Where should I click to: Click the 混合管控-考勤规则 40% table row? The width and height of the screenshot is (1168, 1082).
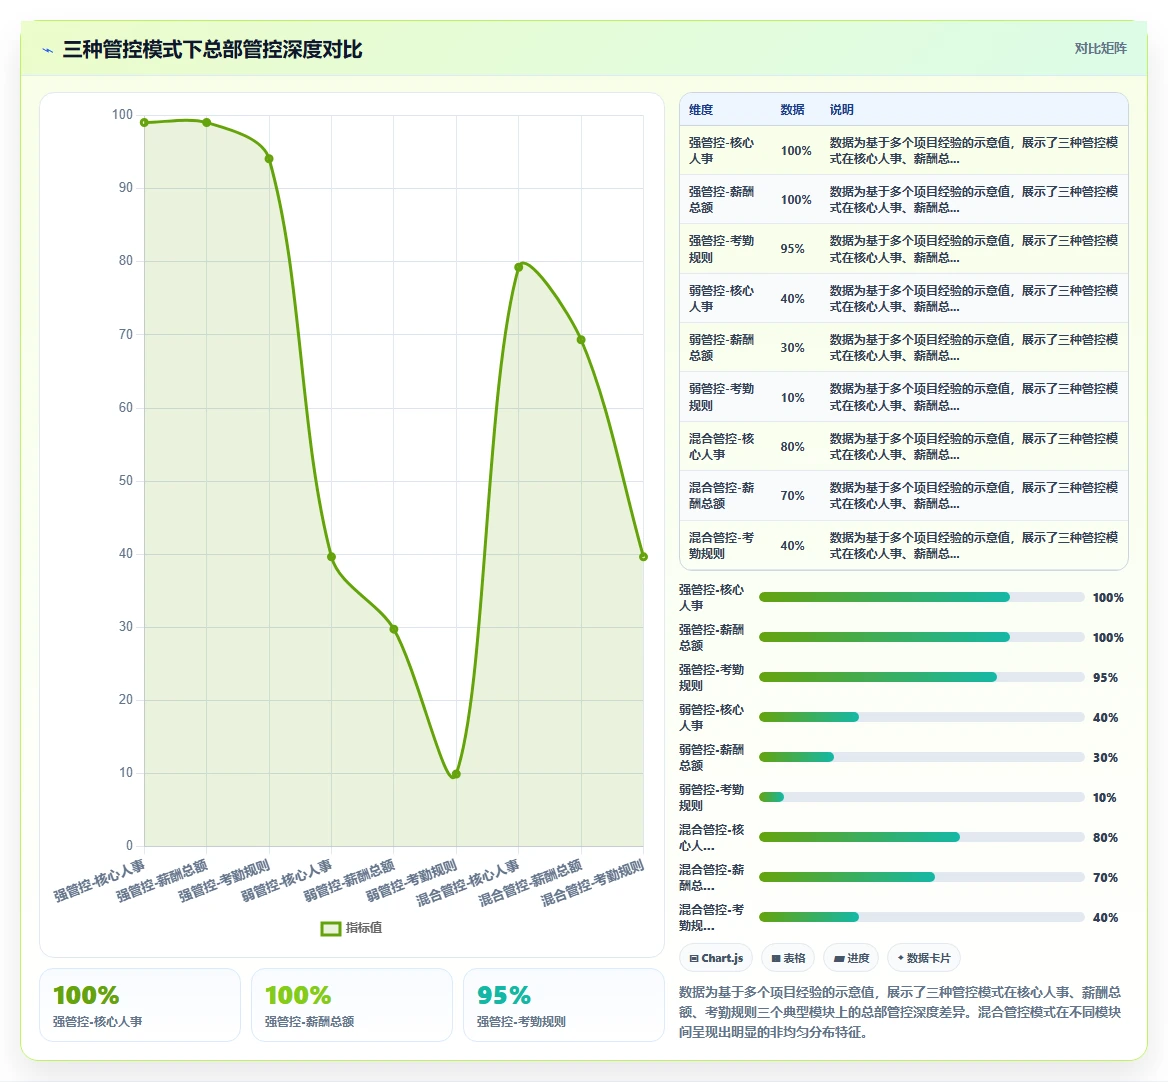click(x=904, y=545)
